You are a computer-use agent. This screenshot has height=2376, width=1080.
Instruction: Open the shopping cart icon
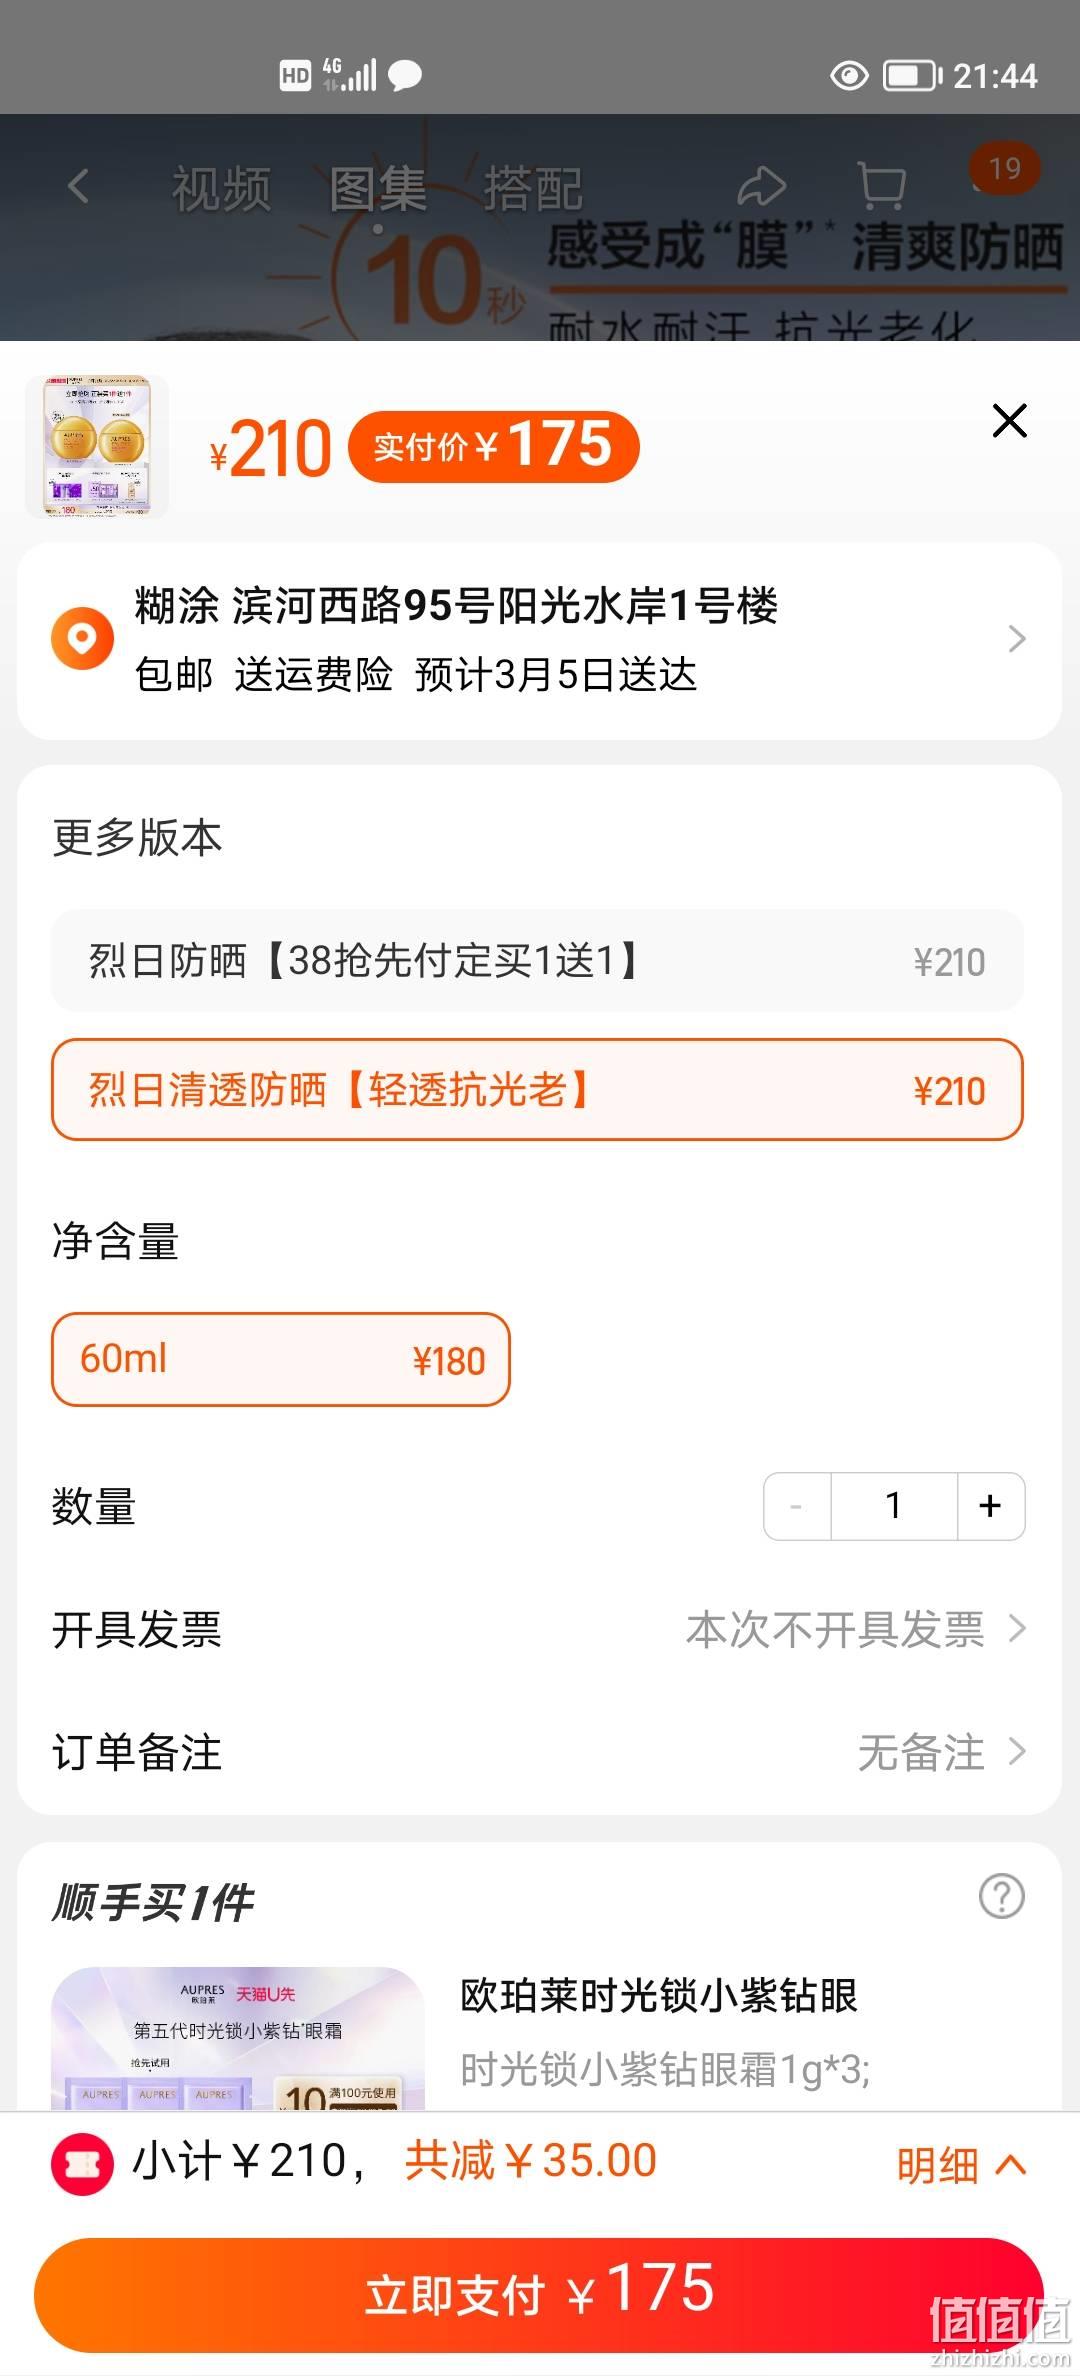pyautogui.click(x=882, y=186)
